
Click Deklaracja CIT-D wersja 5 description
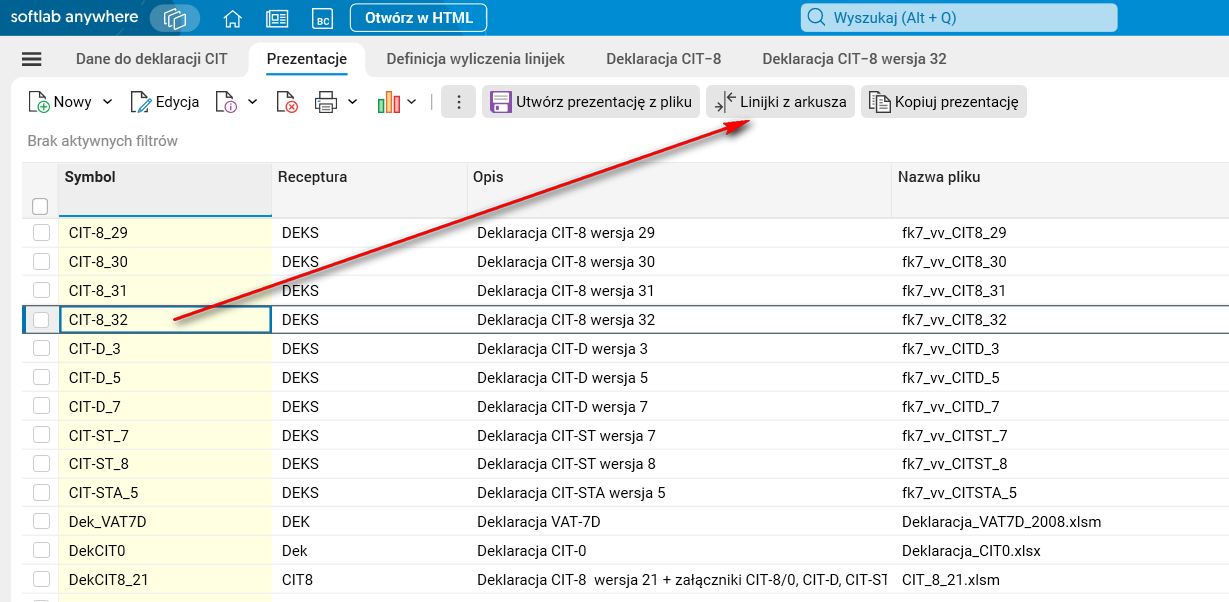562,378
